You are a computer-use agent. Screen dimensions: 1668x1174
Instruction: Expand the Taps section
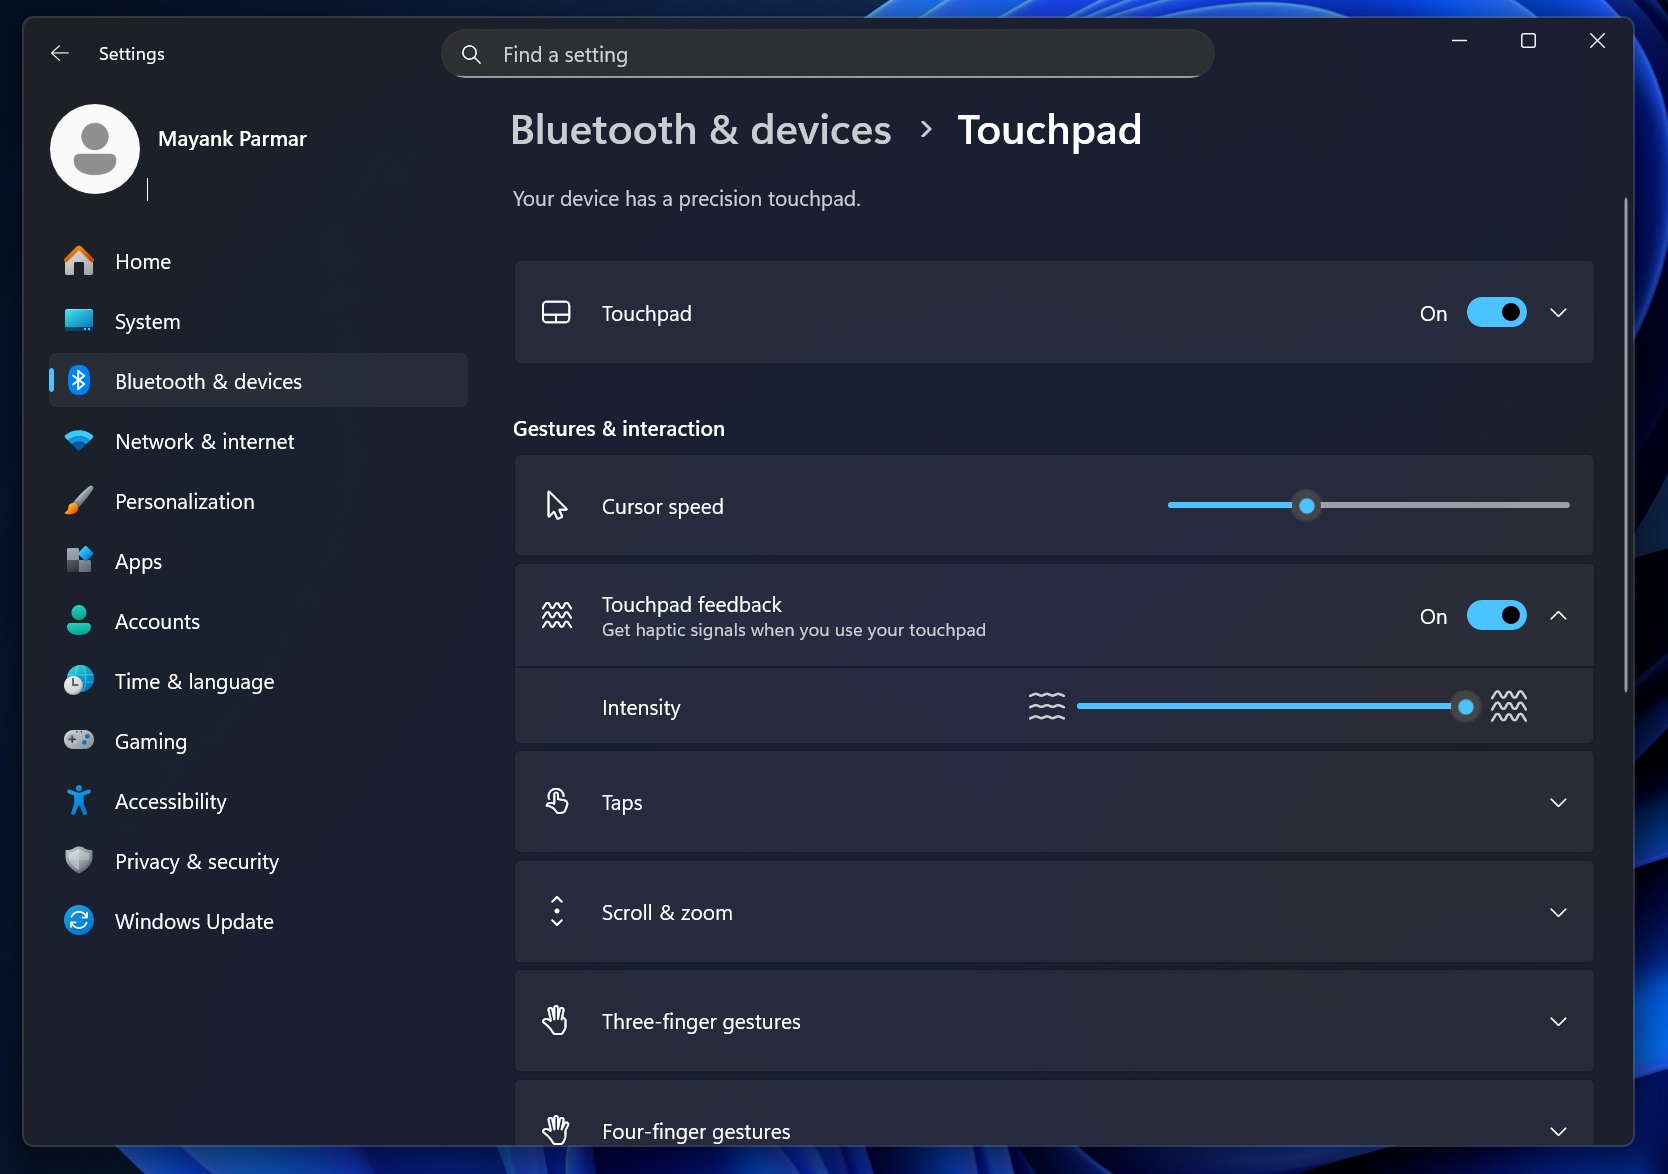(x=1557, y=801)
